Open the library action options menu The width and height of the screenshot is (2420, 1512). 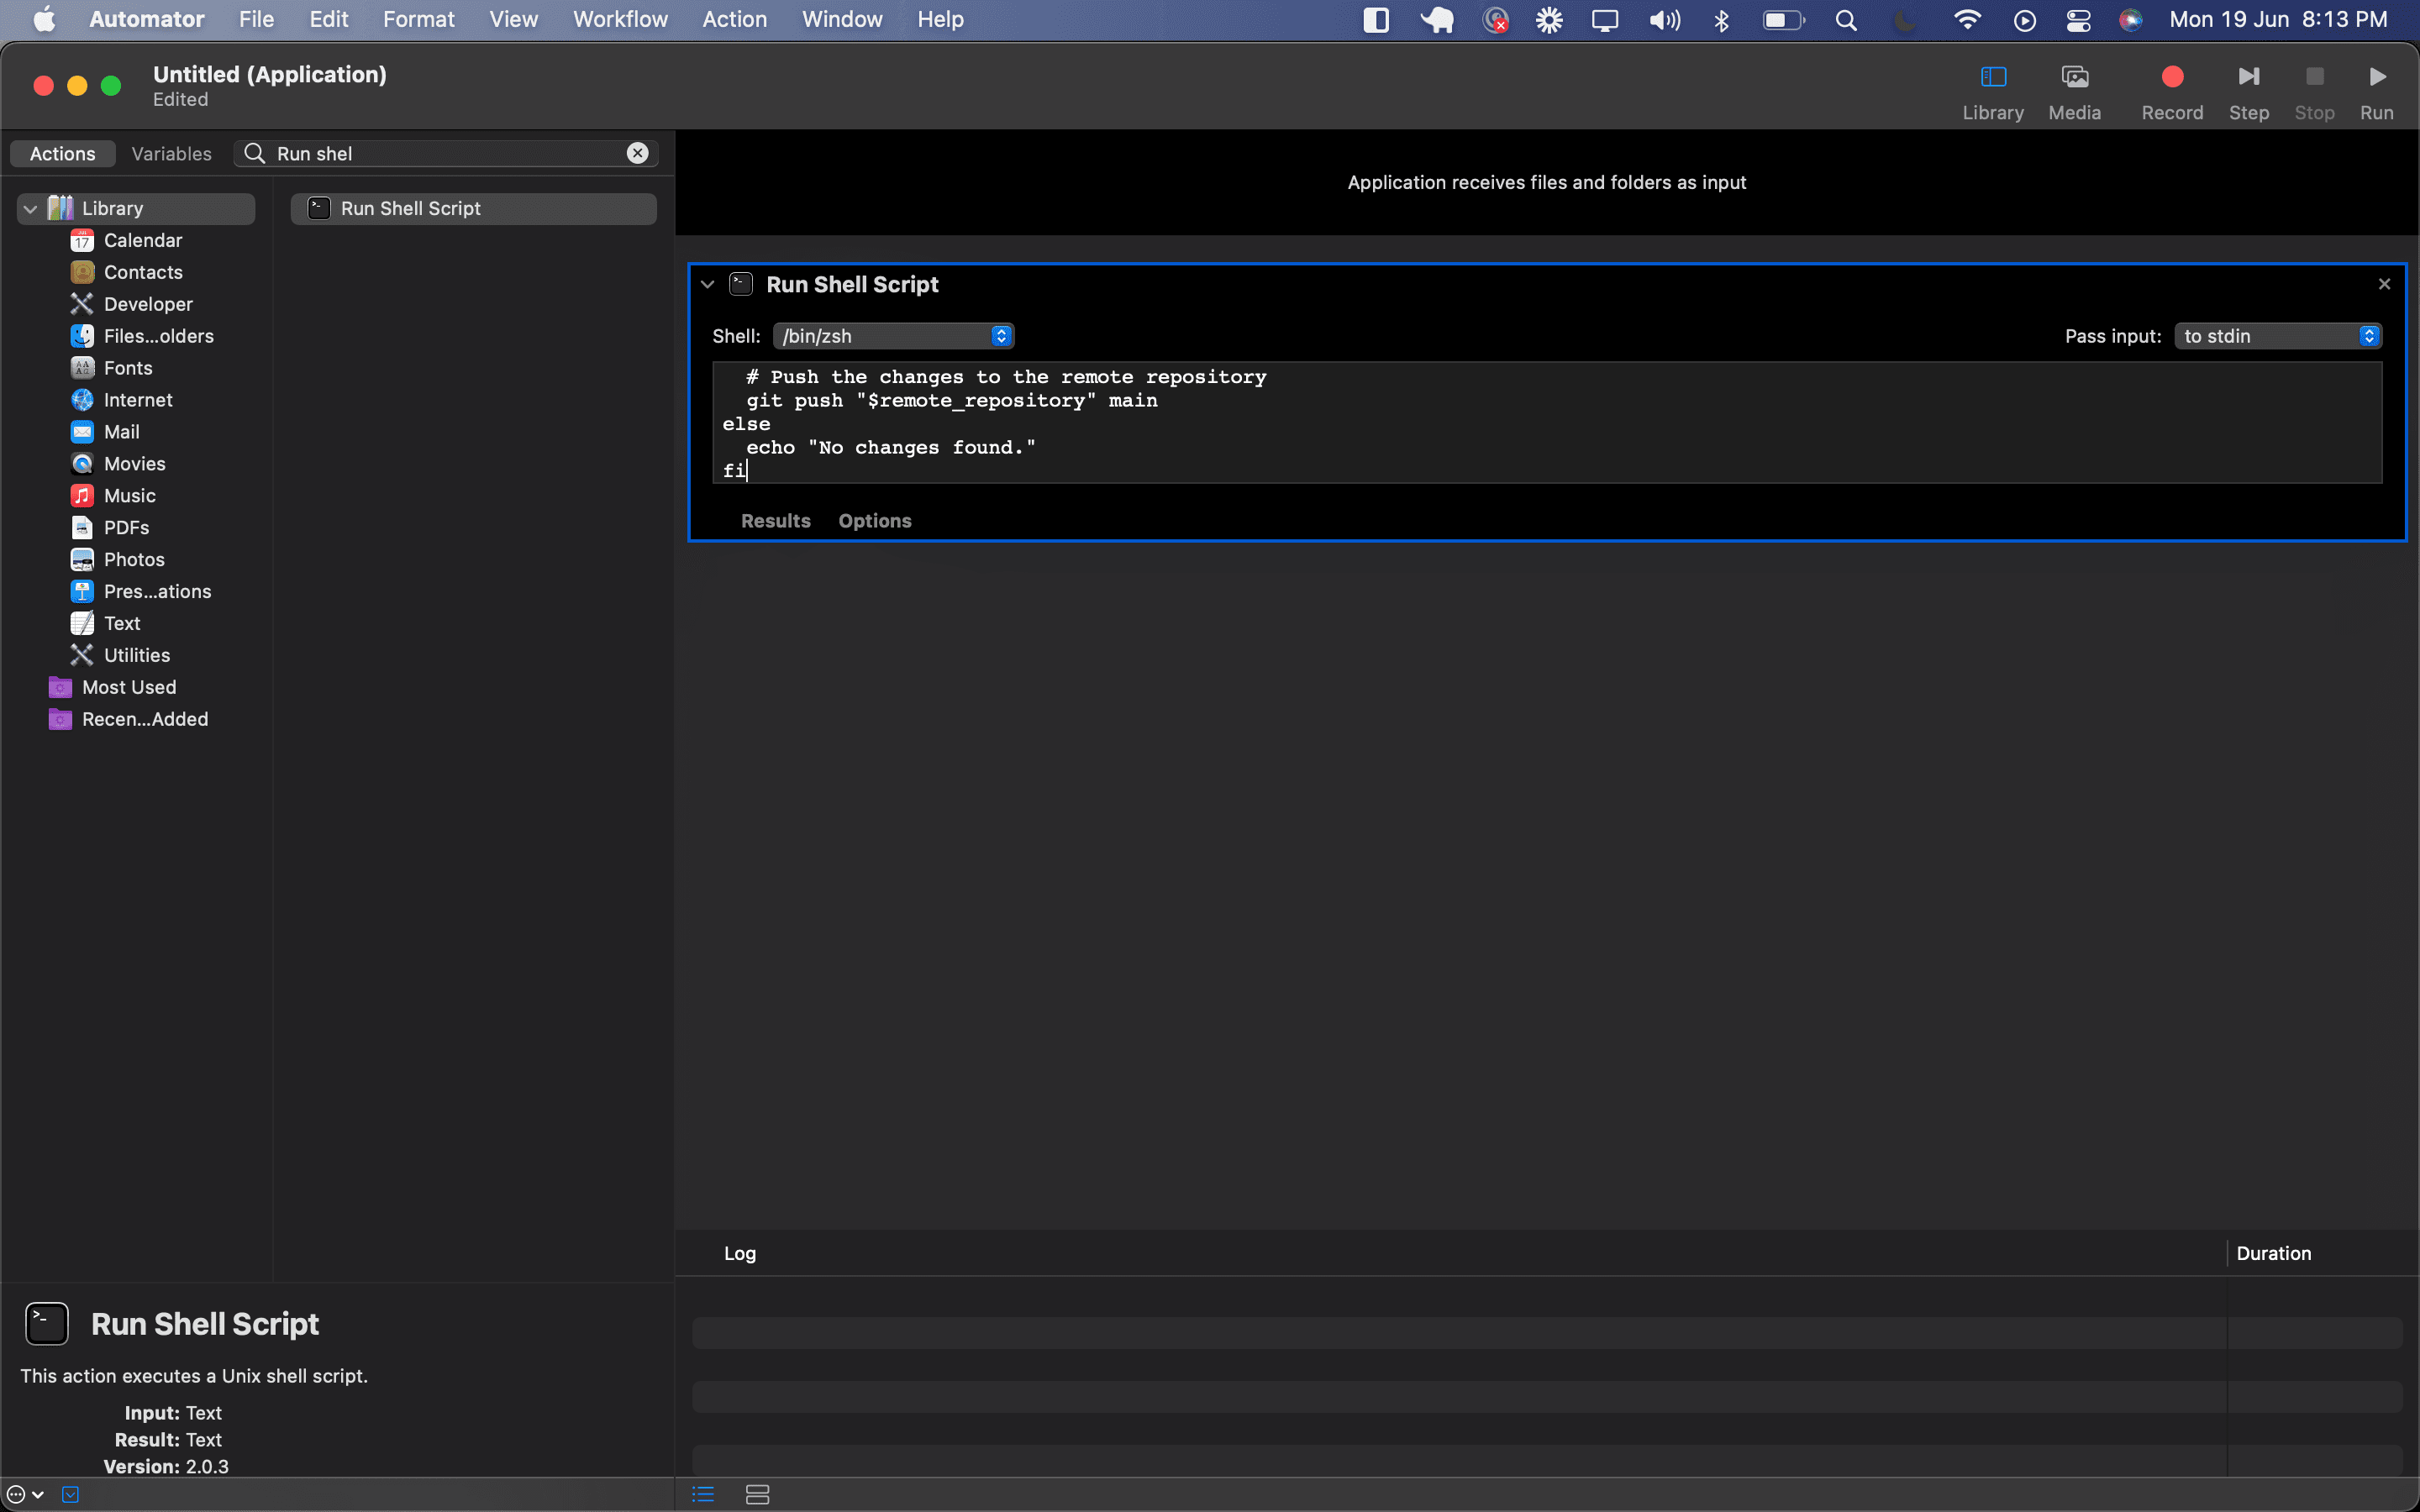click(x=25, y=1494)
